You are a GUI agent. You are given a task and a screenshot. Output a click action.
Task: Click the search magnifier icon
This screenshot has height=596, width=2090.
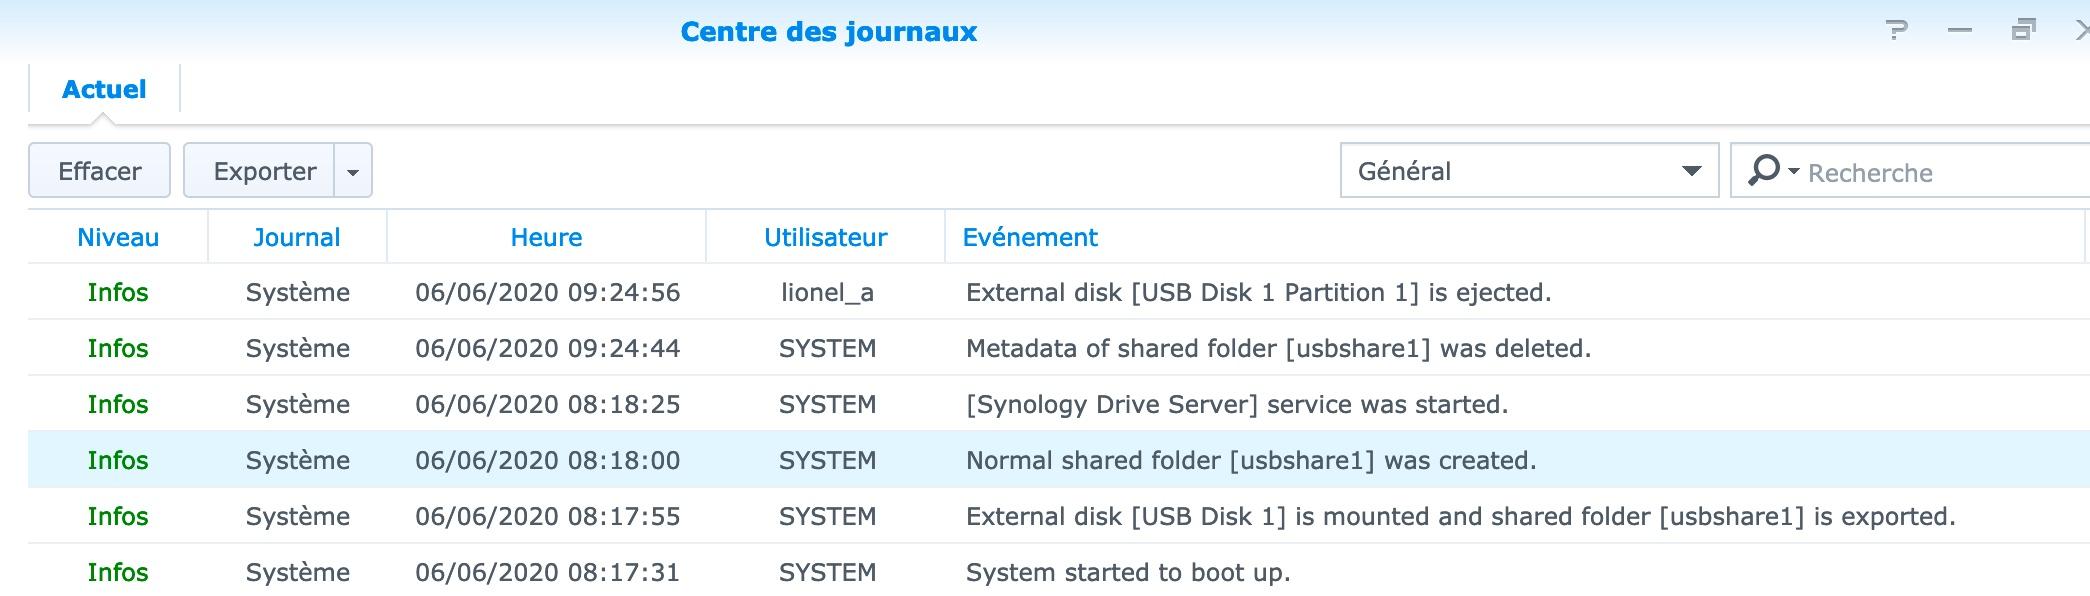coord(1763,170)
